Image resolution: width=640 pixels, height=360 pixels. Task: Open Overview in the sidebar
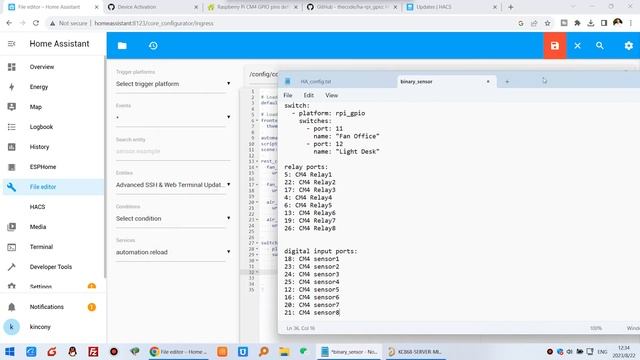tap(53, 67)
